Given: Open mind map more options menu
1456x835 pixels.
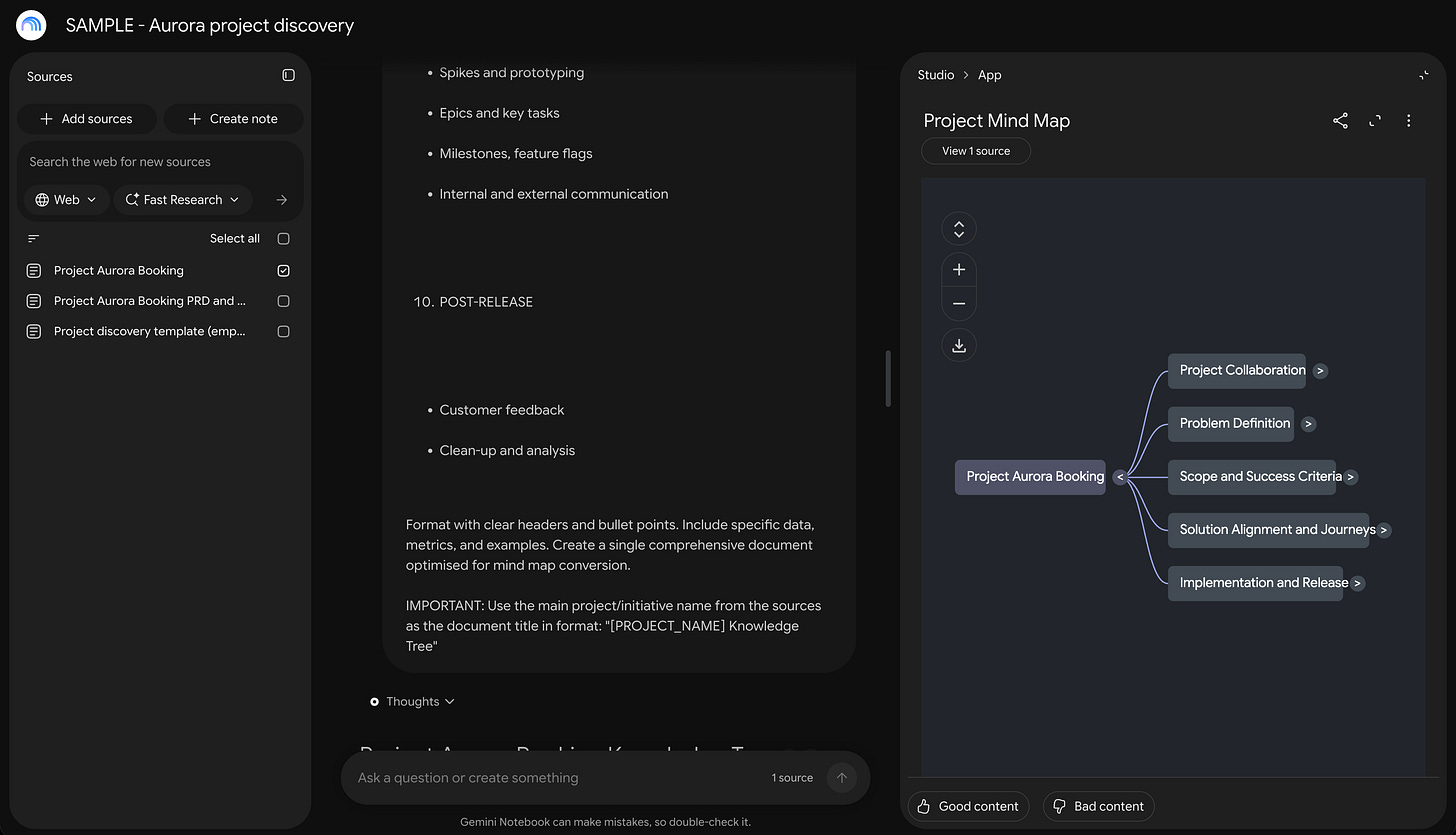Looking at the screenshot, I should coord(1409,121).
